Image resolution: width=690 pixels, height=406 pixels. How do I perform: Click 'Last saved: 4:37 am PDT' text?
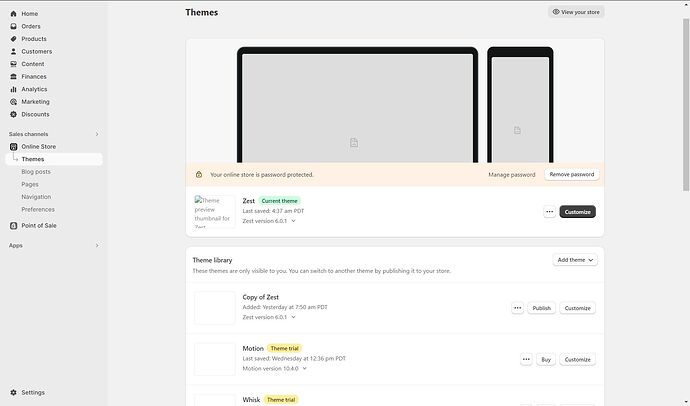(x=273, y=211)
